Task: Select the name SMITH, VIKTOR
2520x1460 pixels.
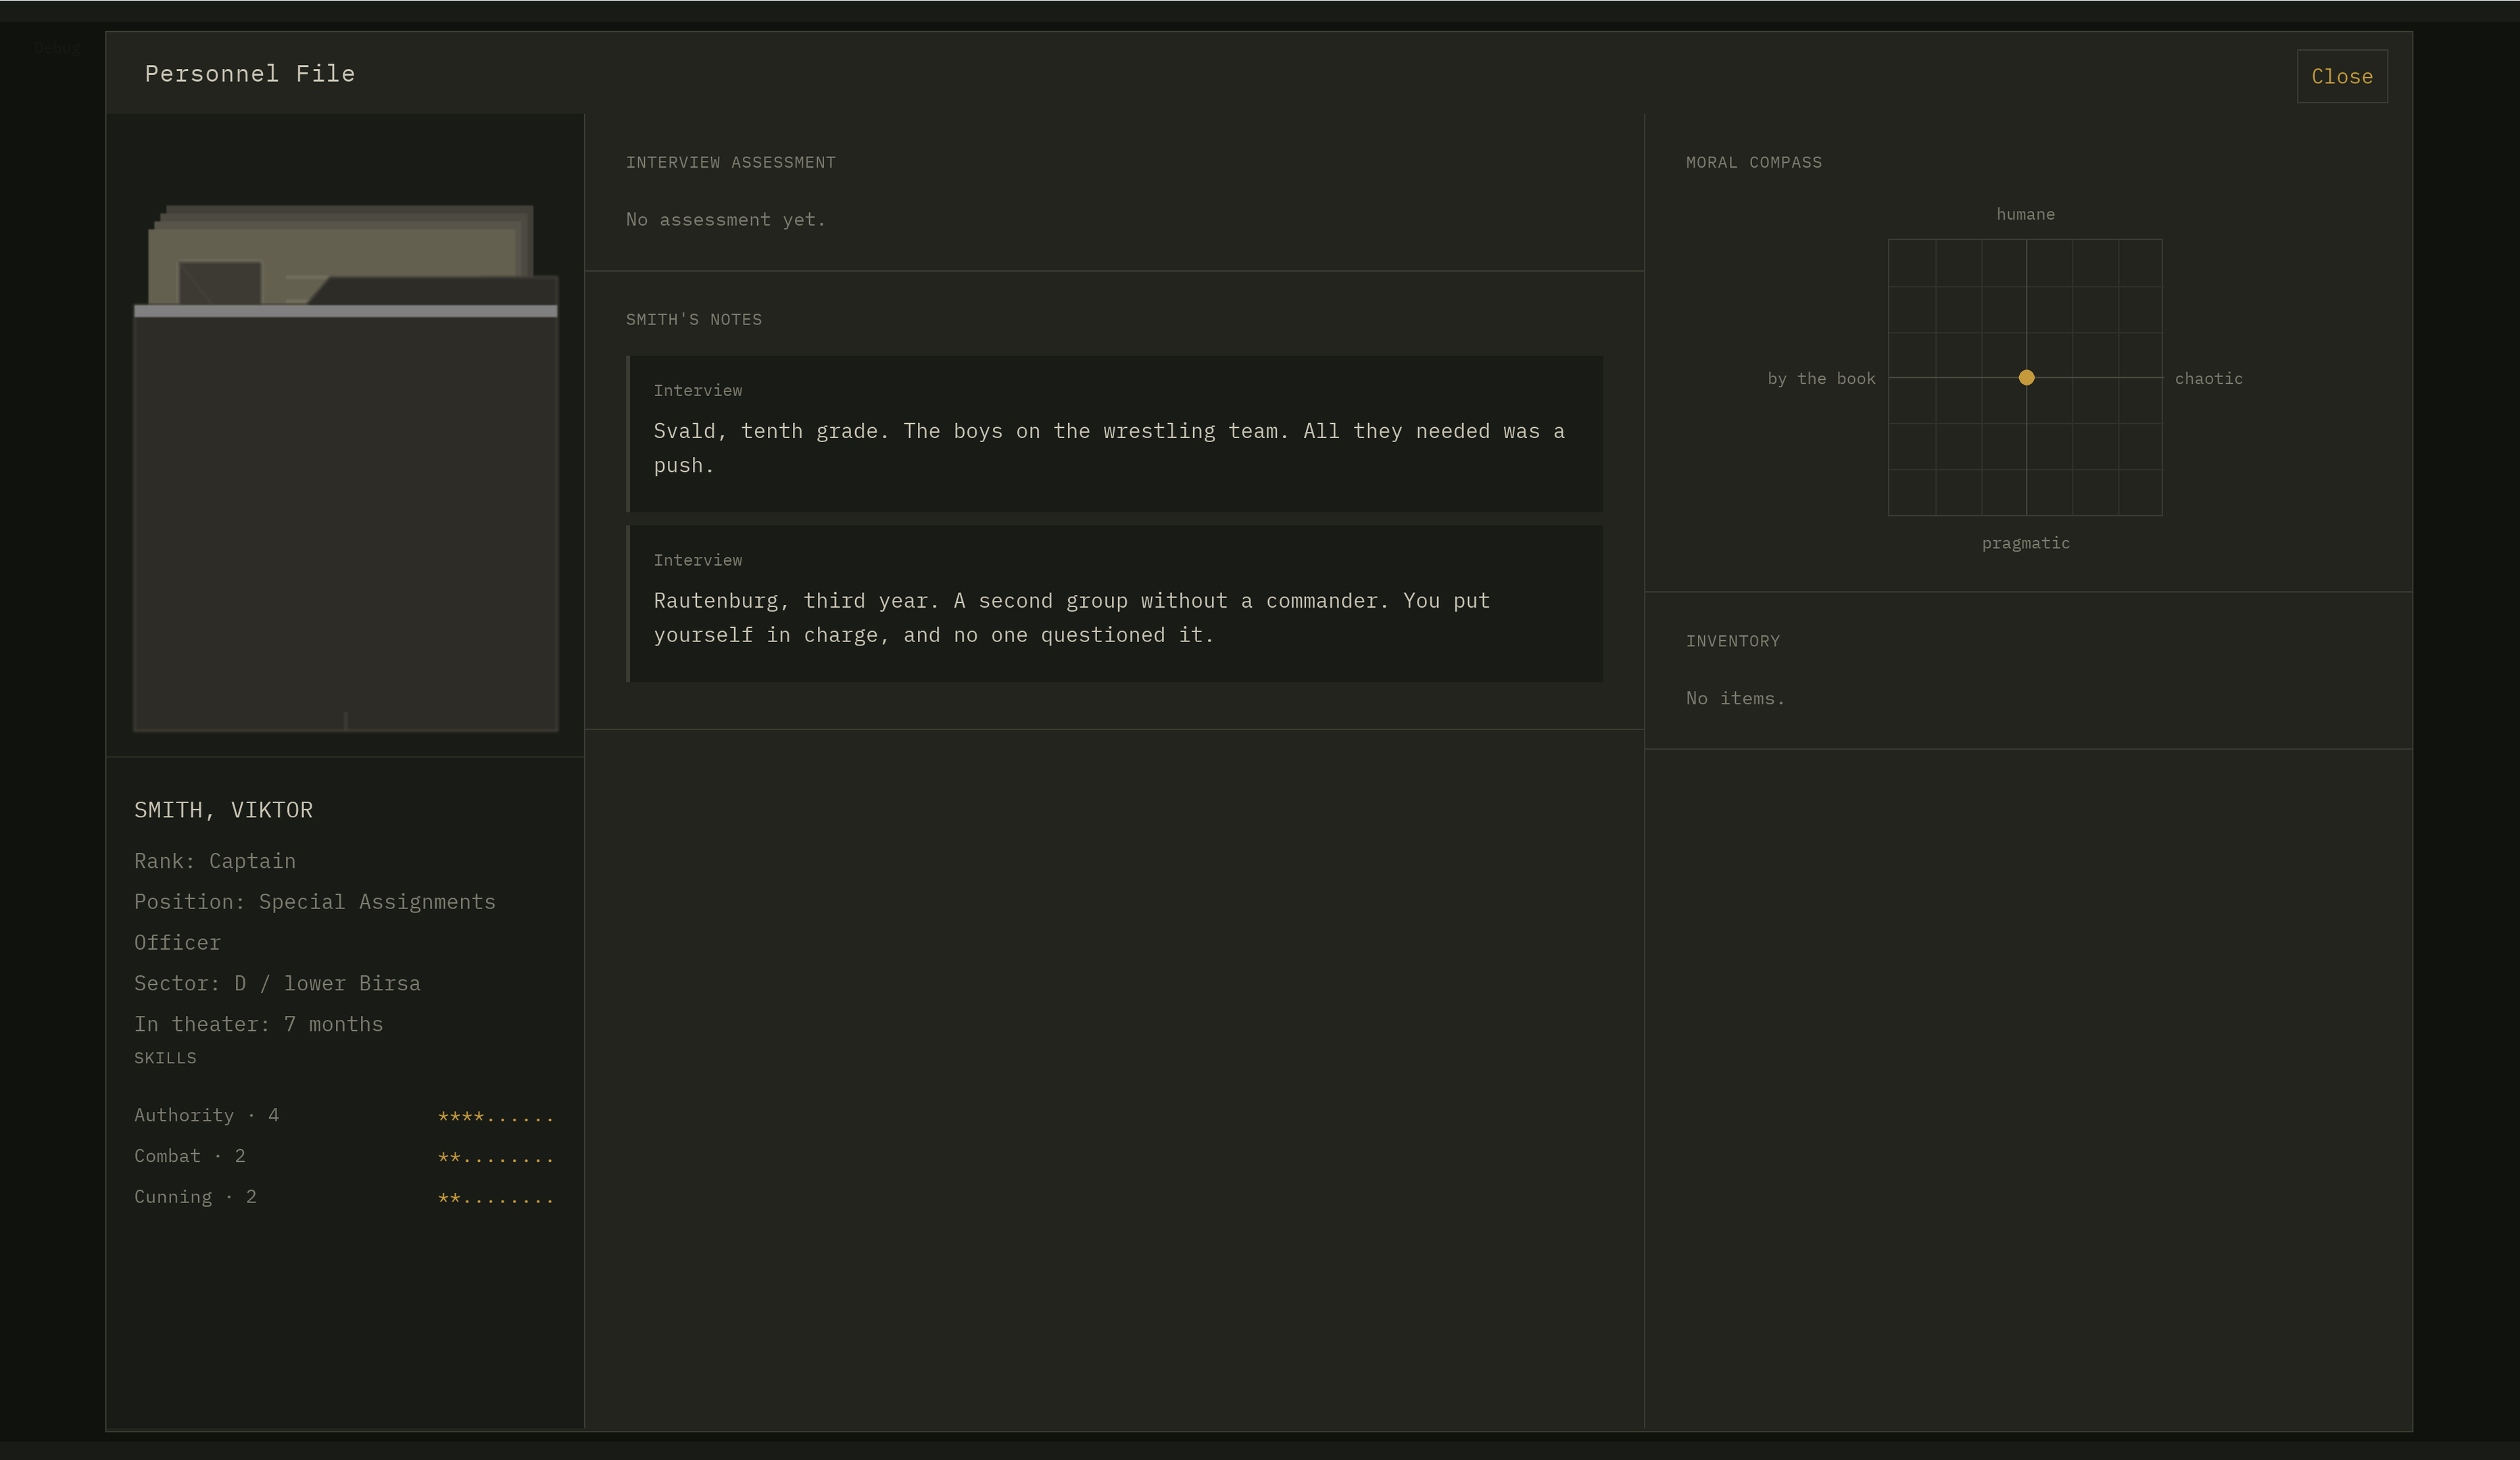Action: pos(223,810)
